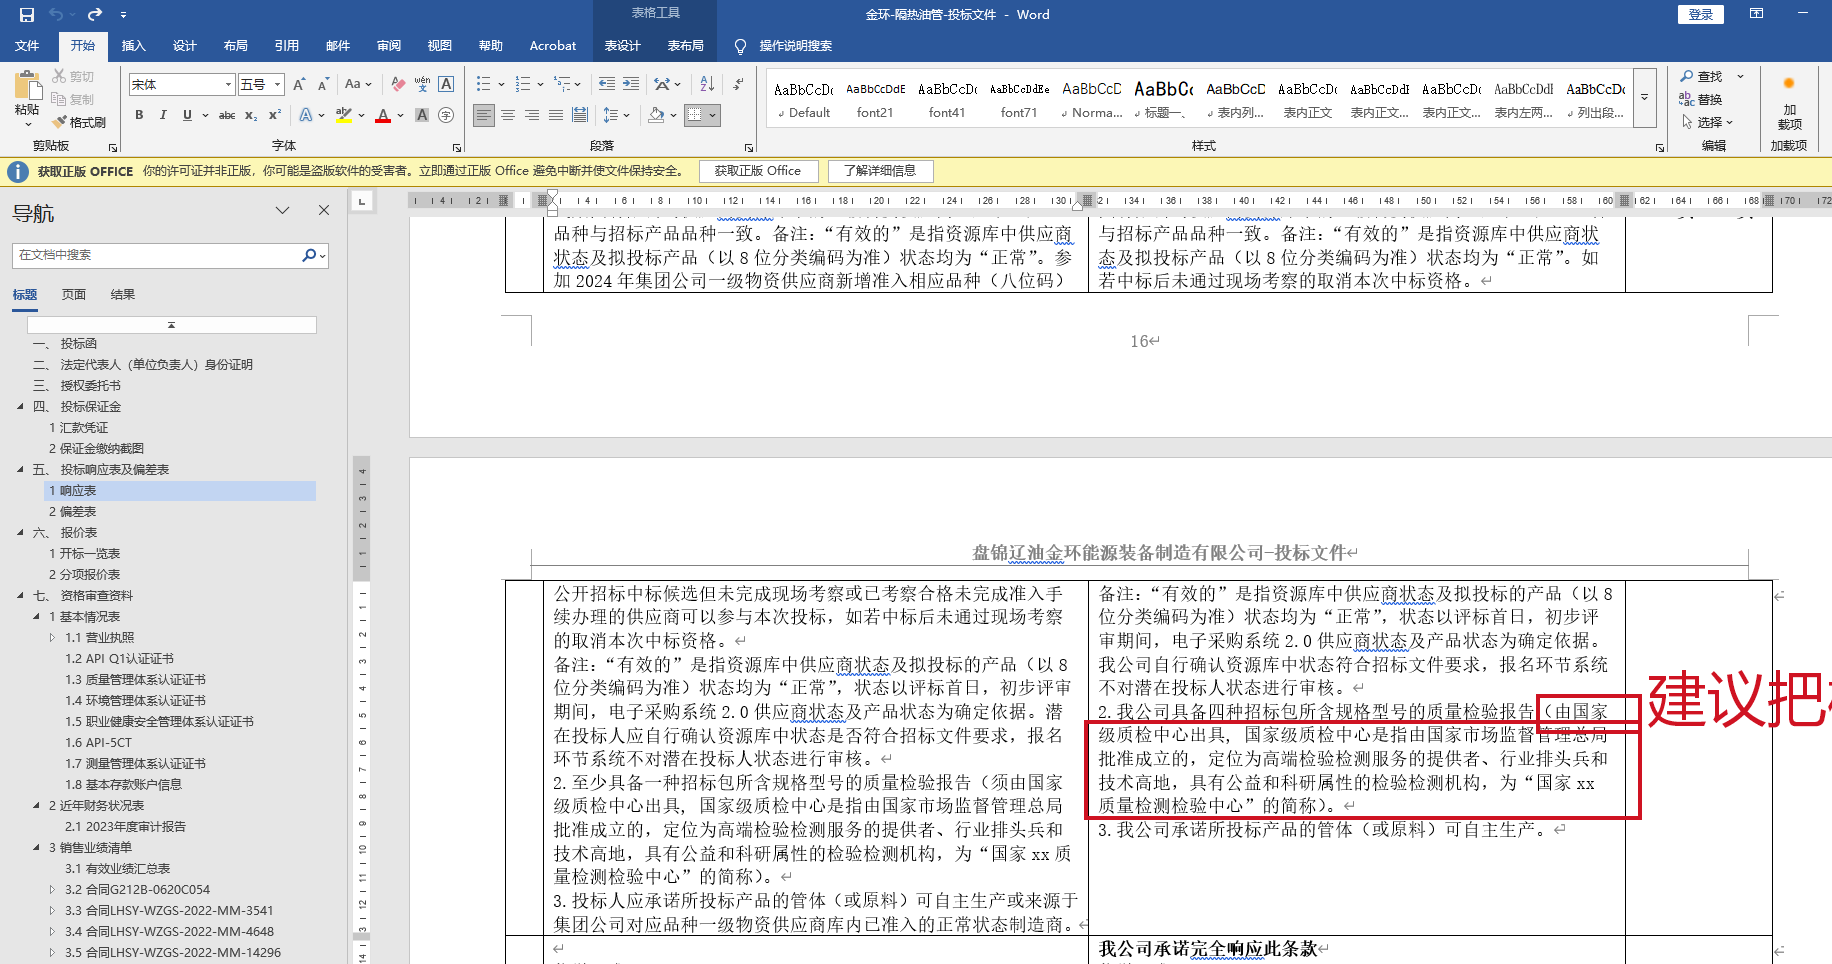Click the navigation search input field
This screenshot has height=964, width=1832.
pos(156,255)
